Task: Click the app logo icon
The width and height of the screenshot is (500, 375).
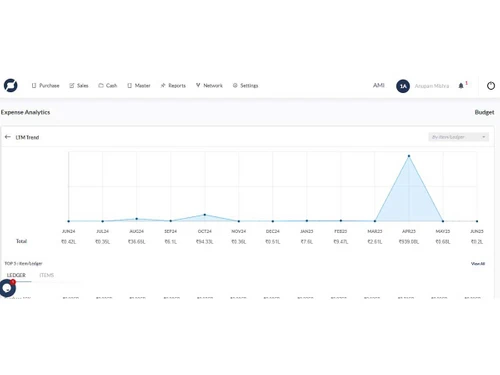Action: coord(11,85)
